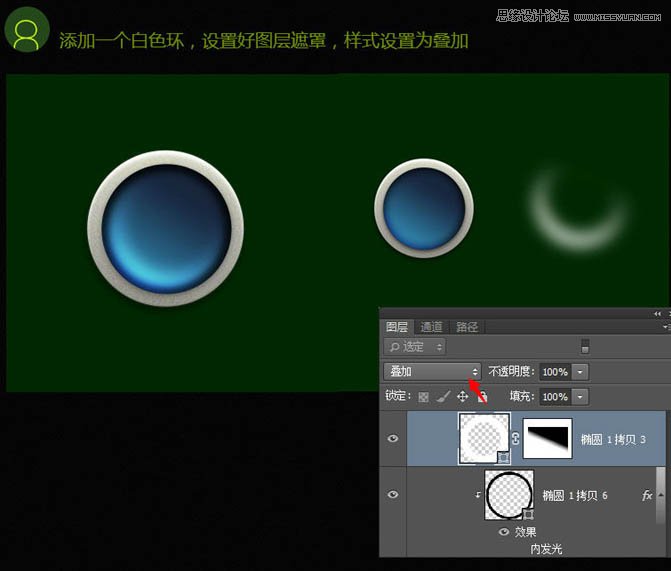This screenshot has width=671, height=571.
Task: Click the clipping mask arrow on 椭圆 1 拷贝 6
Action: pos(478,495)
